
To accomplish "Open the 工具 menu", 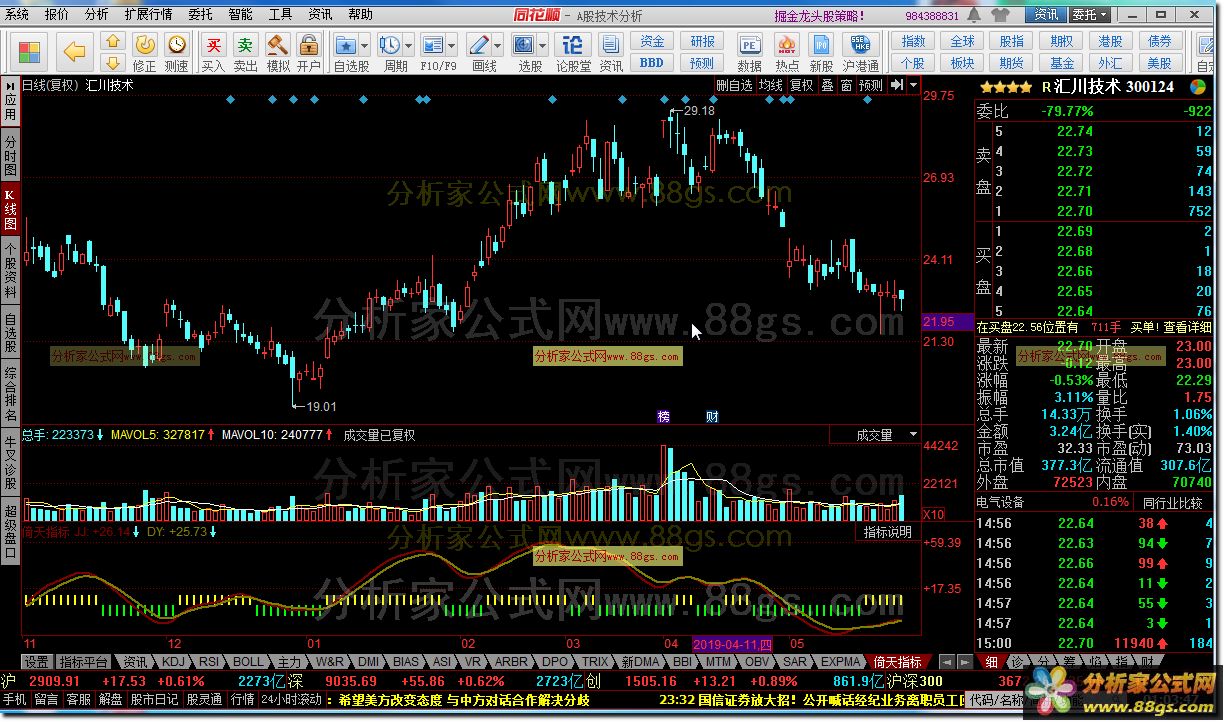I will coord(281,15).
